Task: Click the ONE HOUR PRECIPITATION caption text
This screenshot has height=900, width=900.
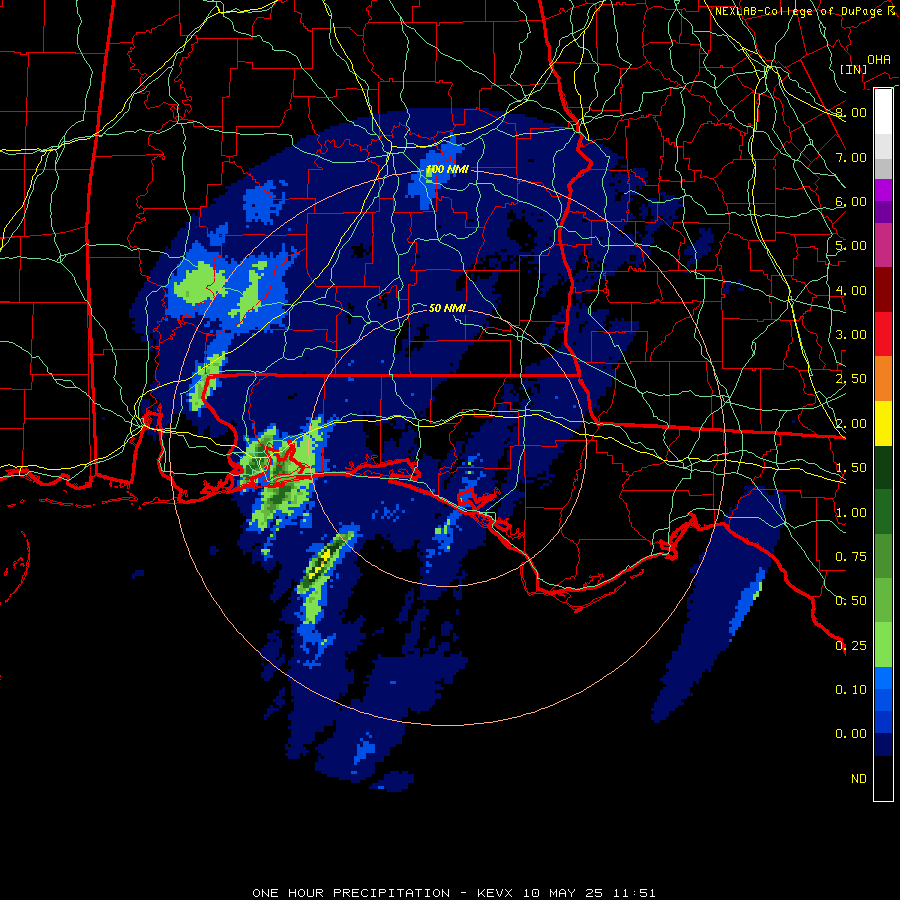Action: 351,893
